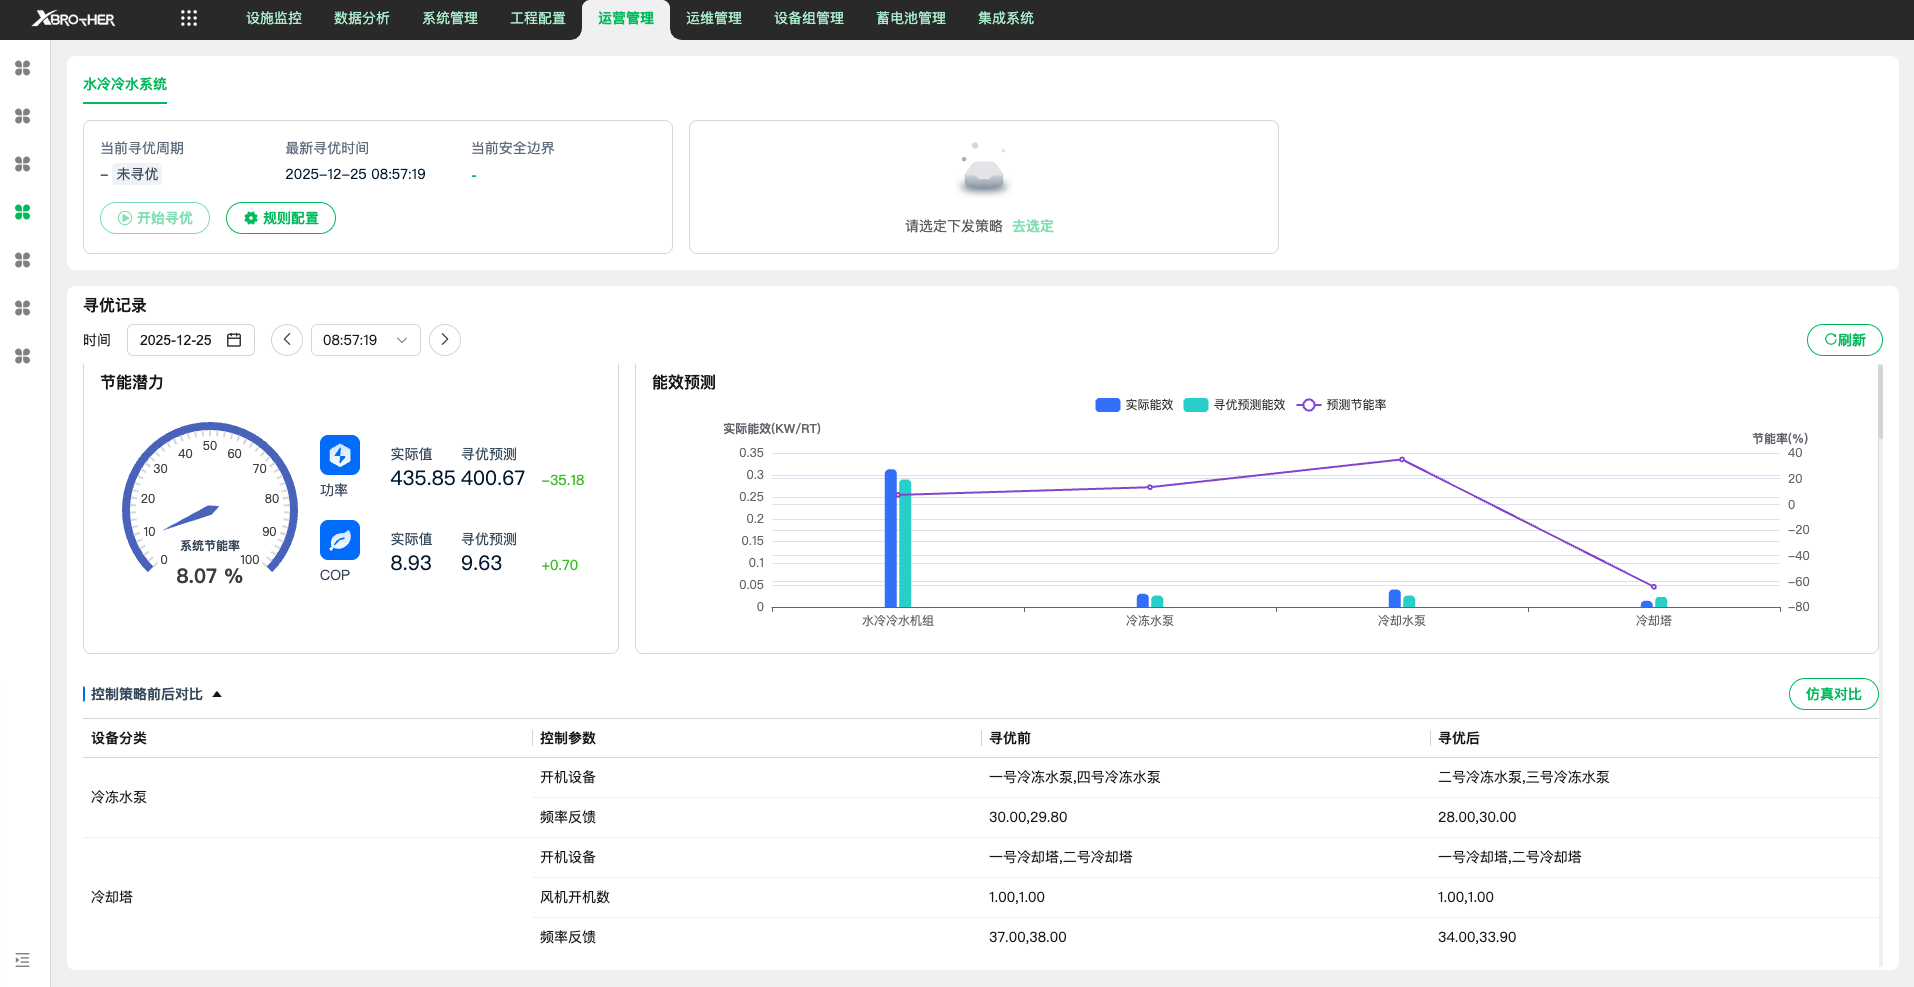Go to next optimization record arrow

[x=445, y=340]
